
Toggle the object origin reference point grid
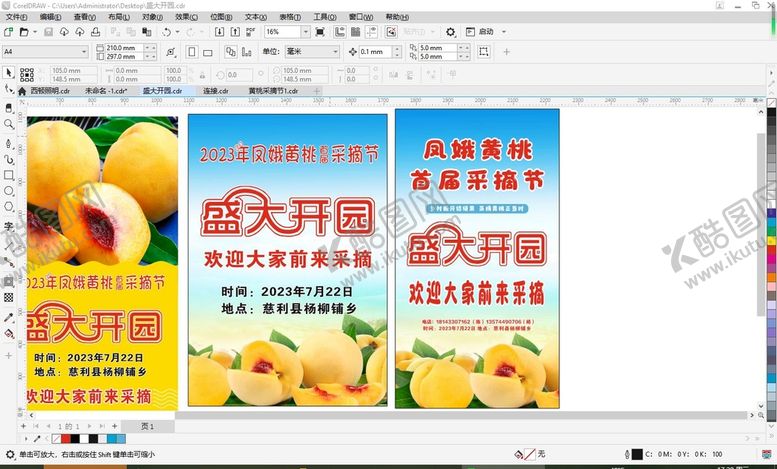pyautogui.click(x=27, y=75)
